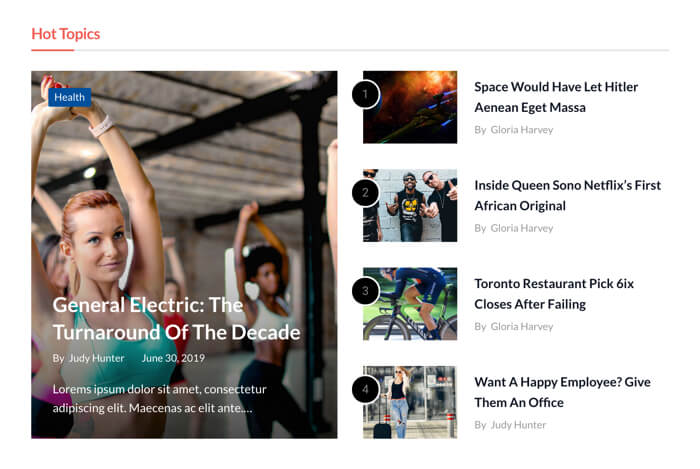Click the number 4 rank badge
Viewport: 700px width, 469px height.
pos(365,389)
